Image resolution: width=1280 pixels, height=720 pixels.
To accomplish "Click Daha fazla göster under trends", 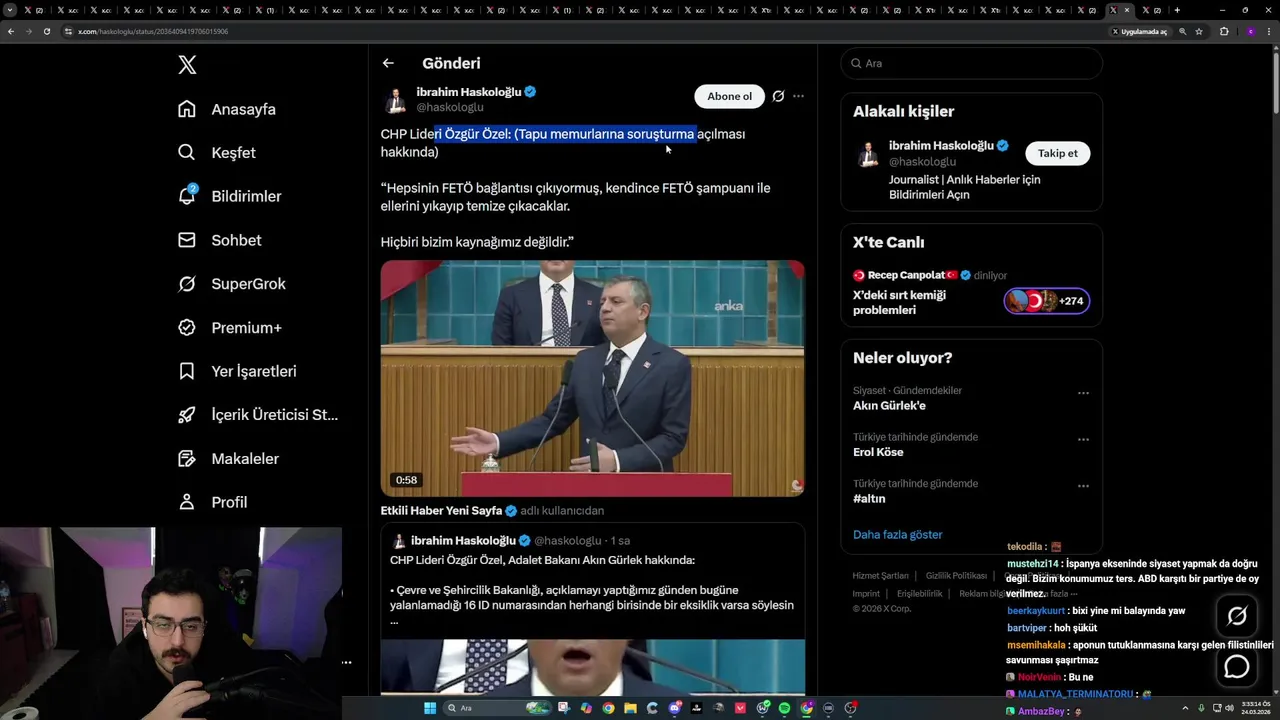I will coord(897,535).
